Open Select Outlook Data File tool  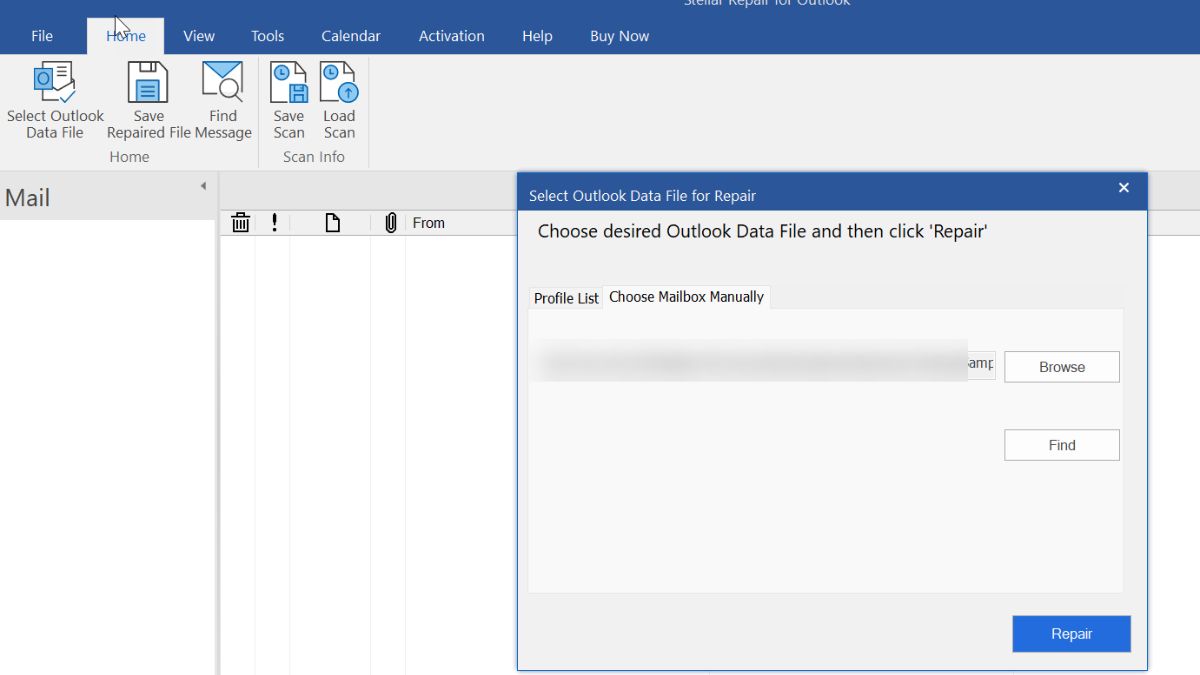[55, 101]
